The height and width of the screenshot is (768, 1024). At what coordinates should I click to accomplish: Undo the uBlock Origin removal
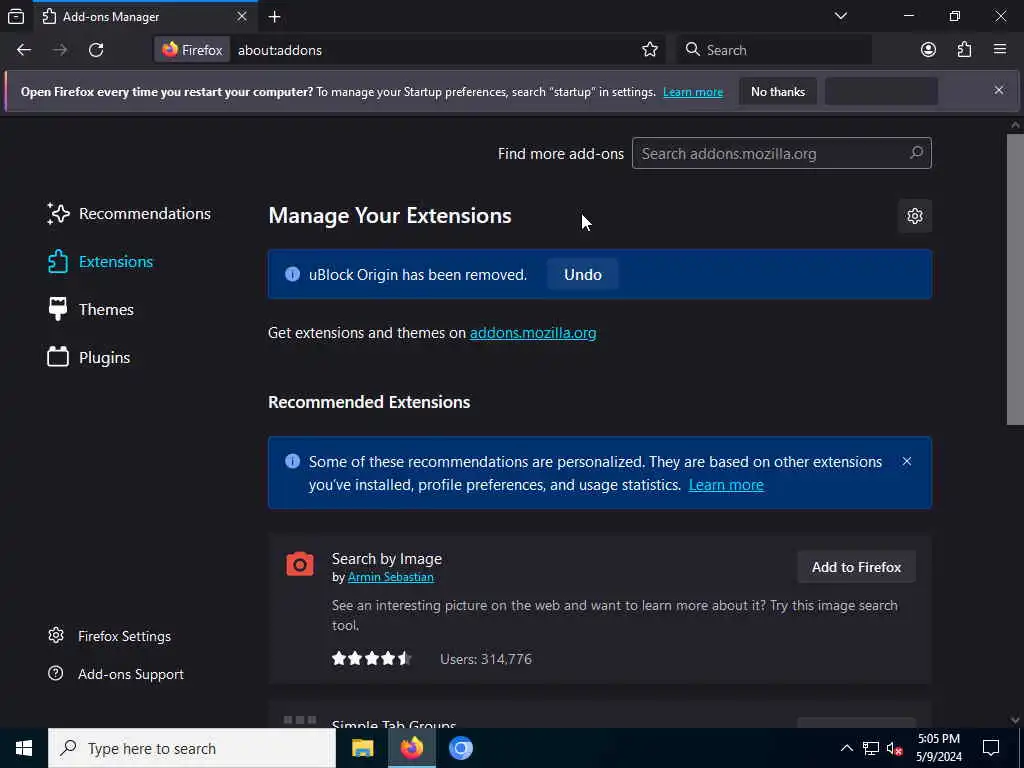tap(583, 274)
